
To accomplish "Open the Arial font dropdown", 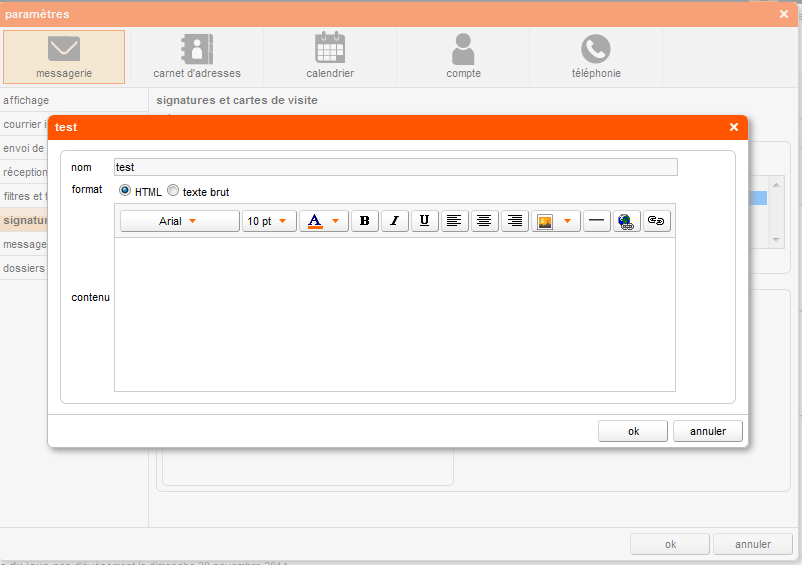I will 180,221.
